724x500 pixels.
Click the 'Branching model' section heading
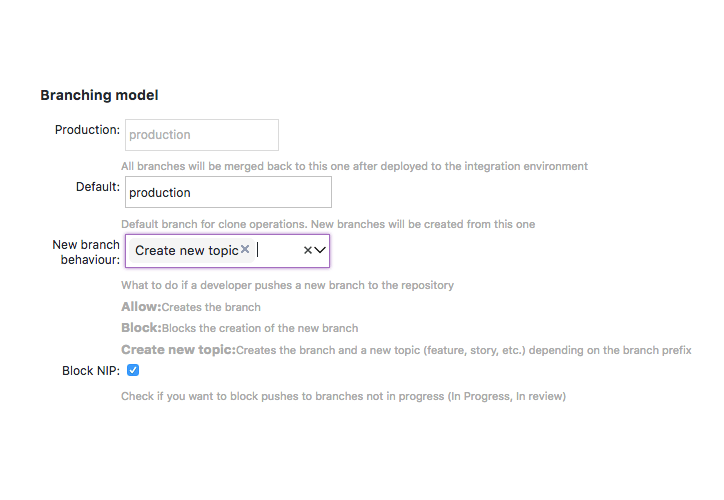click(99, 95)
